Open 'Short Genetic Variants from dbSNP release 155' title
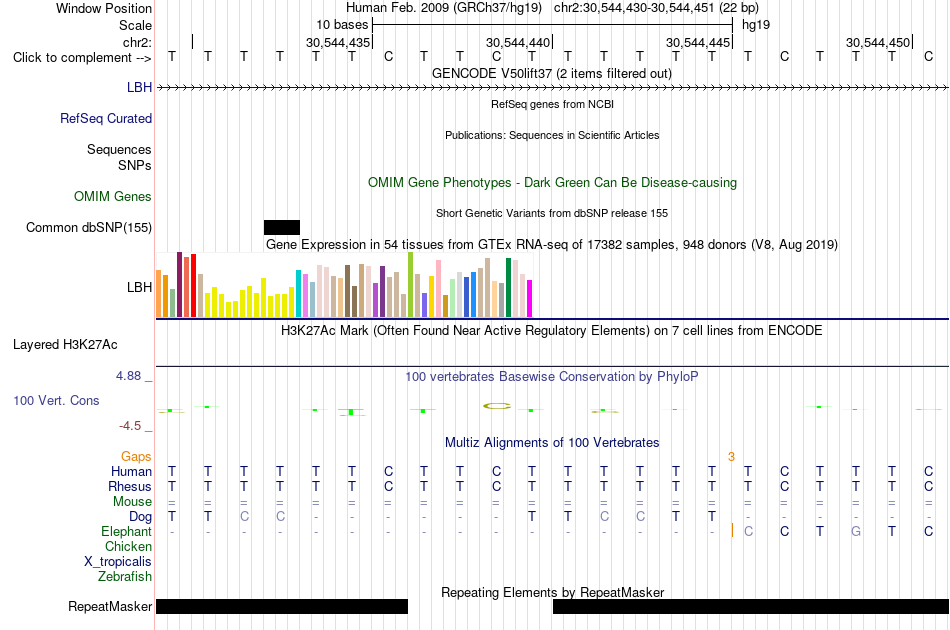 point(552,213)
